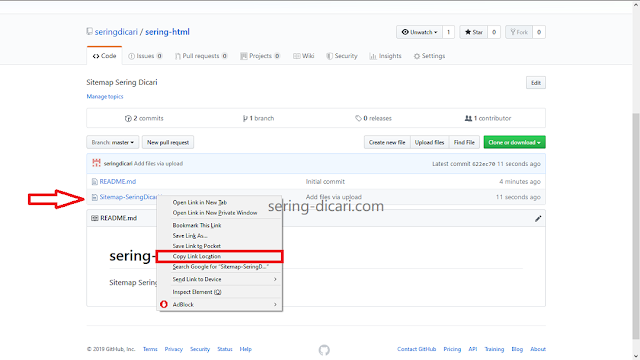
Task: Choose Bookmark This Link
Action: click(220, 225)
